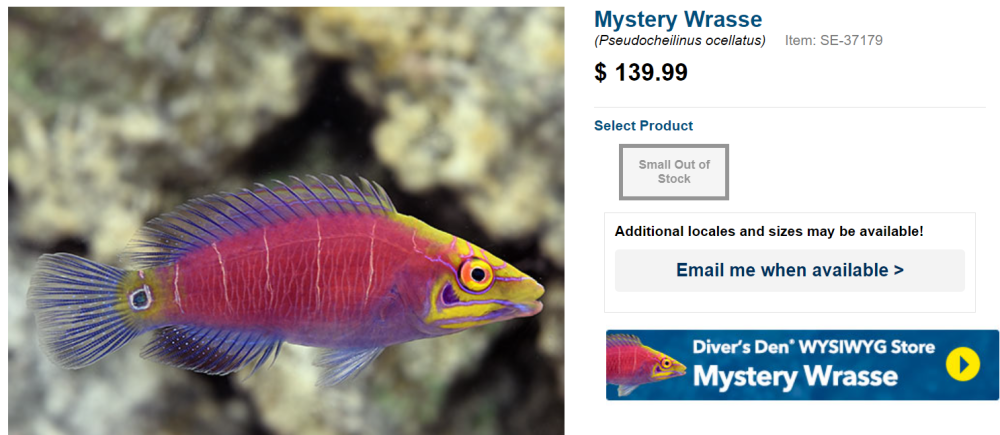Image resolution: width=1000 pixels, height=435 pixels.
Task: Click the yellow arrow icon on Diver's Den banner
Action: coord(962,365)
